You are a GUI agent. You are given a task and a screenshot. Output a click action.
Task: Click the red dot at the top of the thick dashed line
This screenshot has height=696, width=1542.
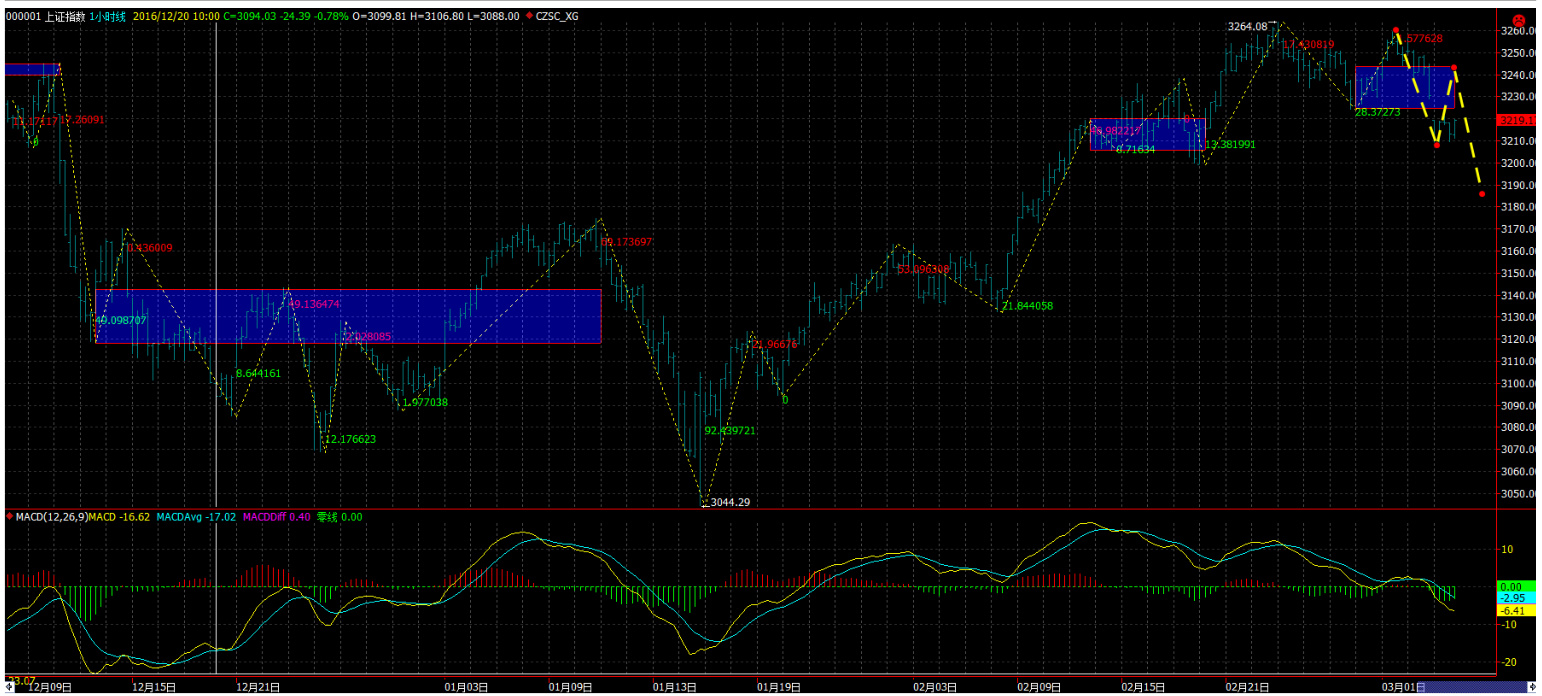(1396, 31)
